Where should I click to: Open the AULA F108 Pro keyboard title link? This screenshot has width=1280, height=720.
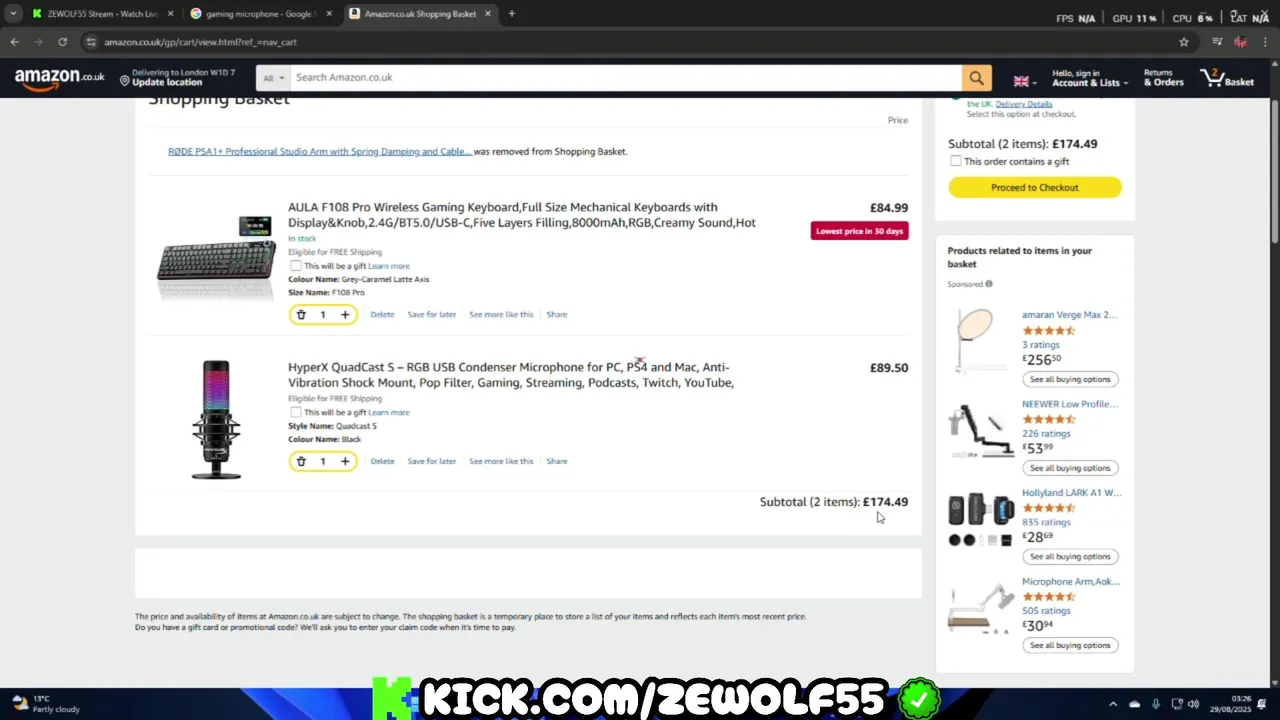522,215
